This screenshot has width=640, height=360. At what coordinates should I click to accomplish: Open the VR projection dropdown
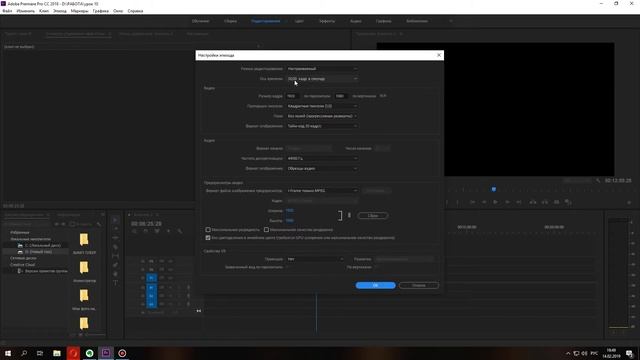[315, 259]
